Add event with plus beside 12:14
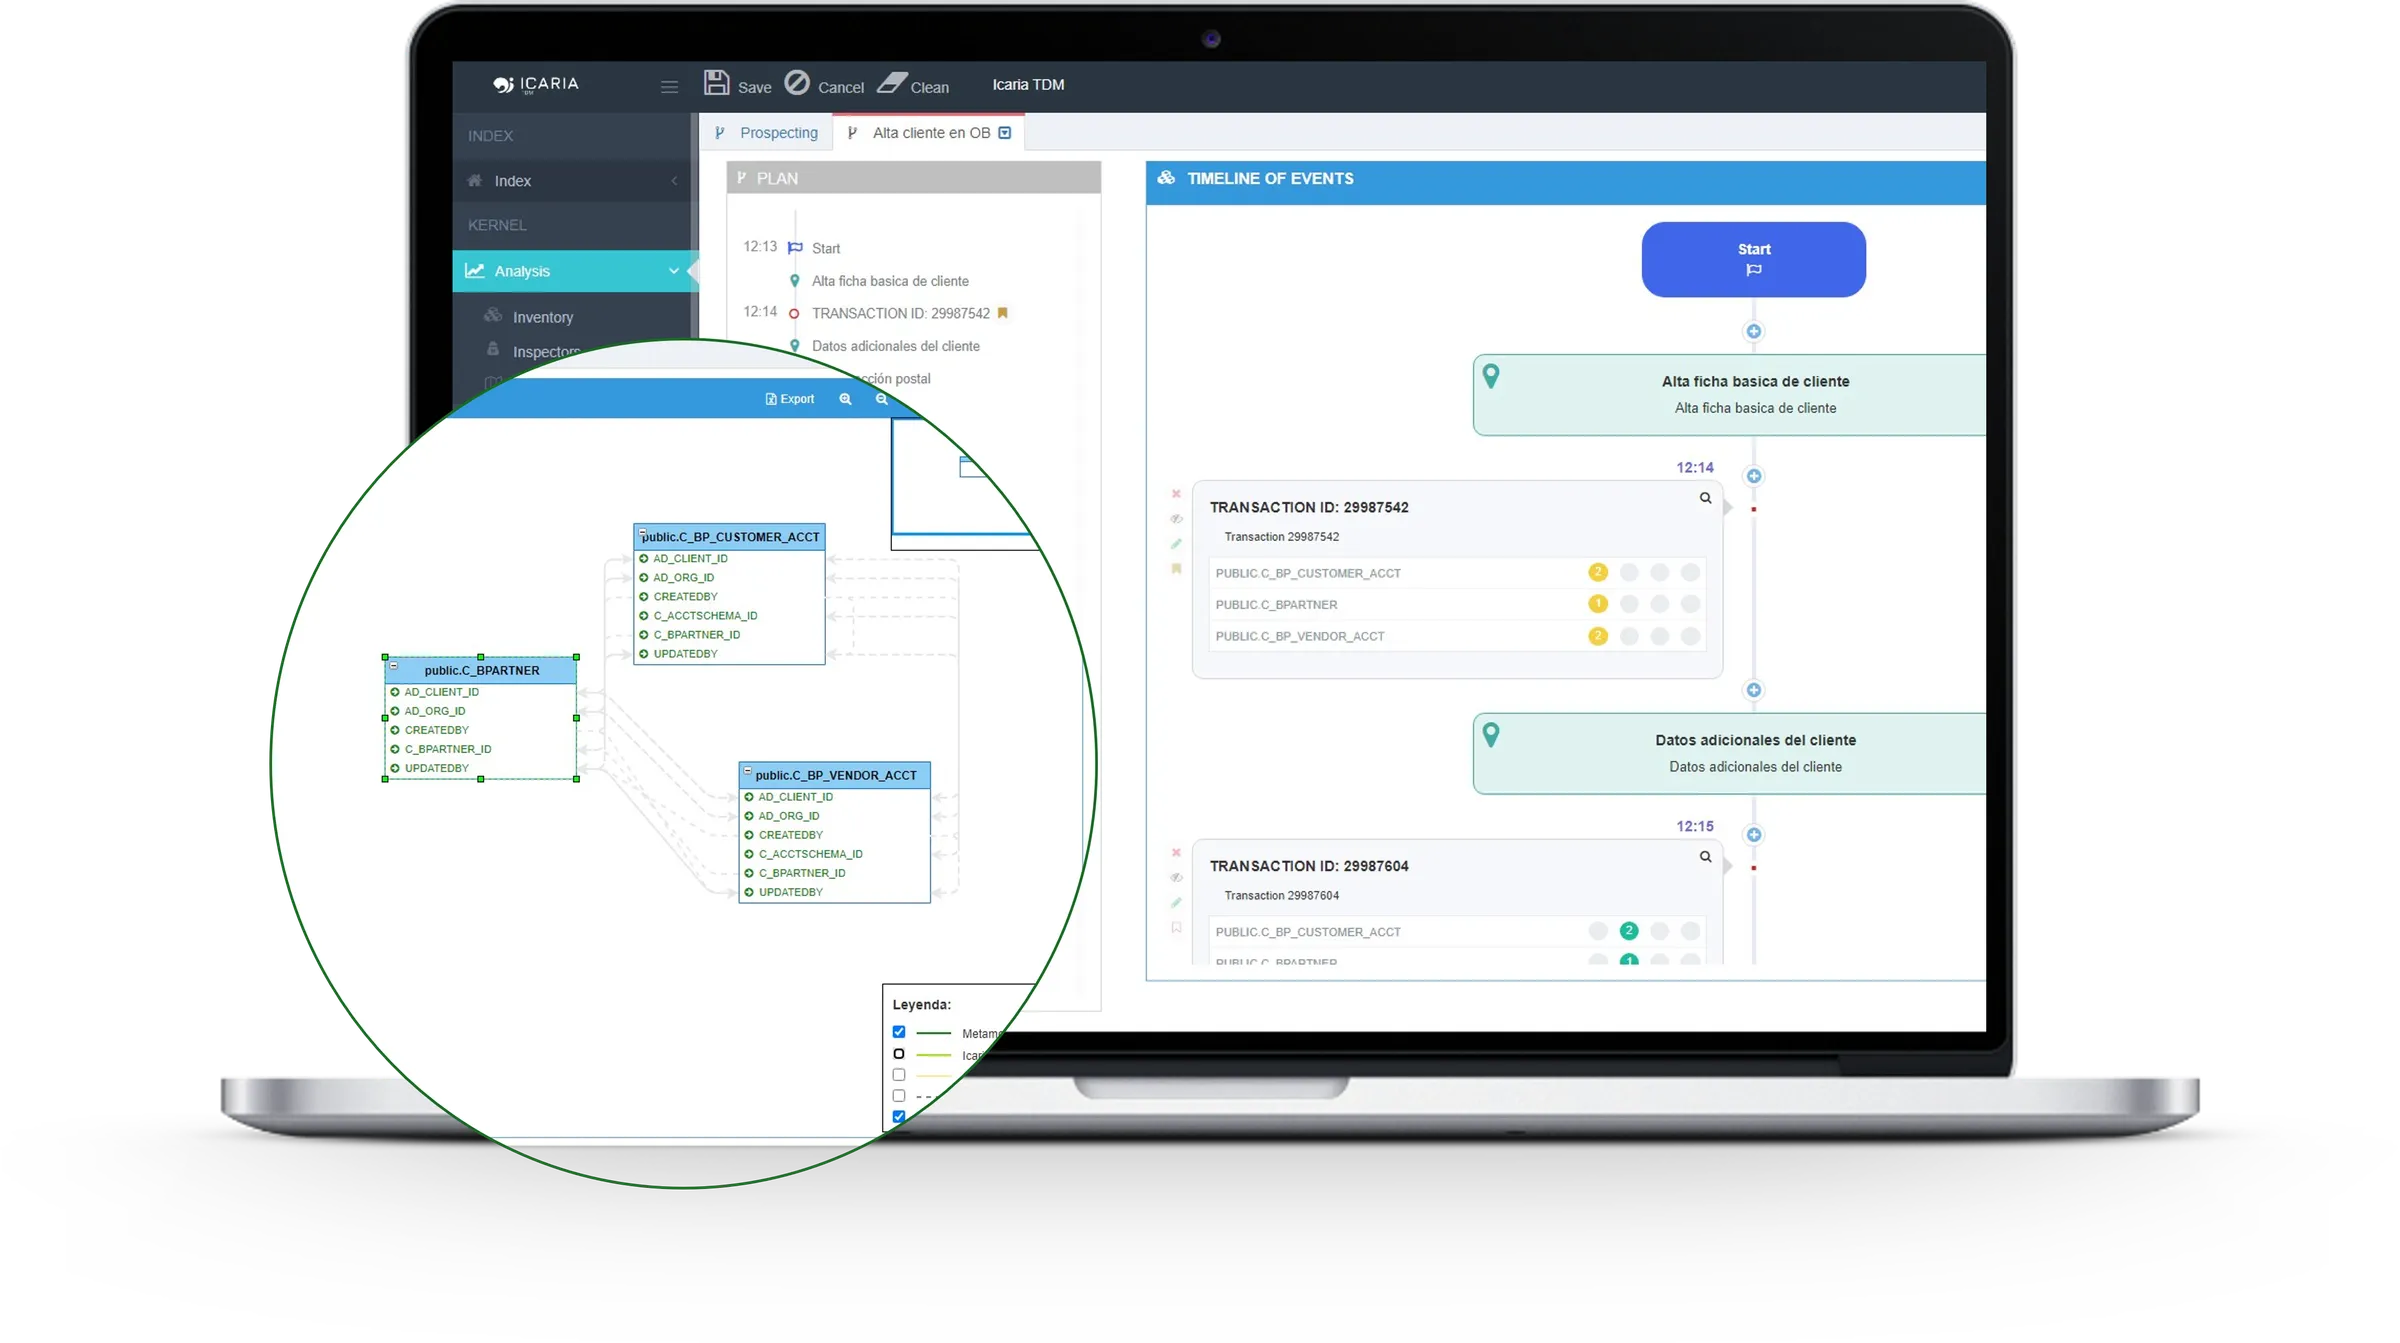Screen dimensions: 2400x1343 (1753, 476)
